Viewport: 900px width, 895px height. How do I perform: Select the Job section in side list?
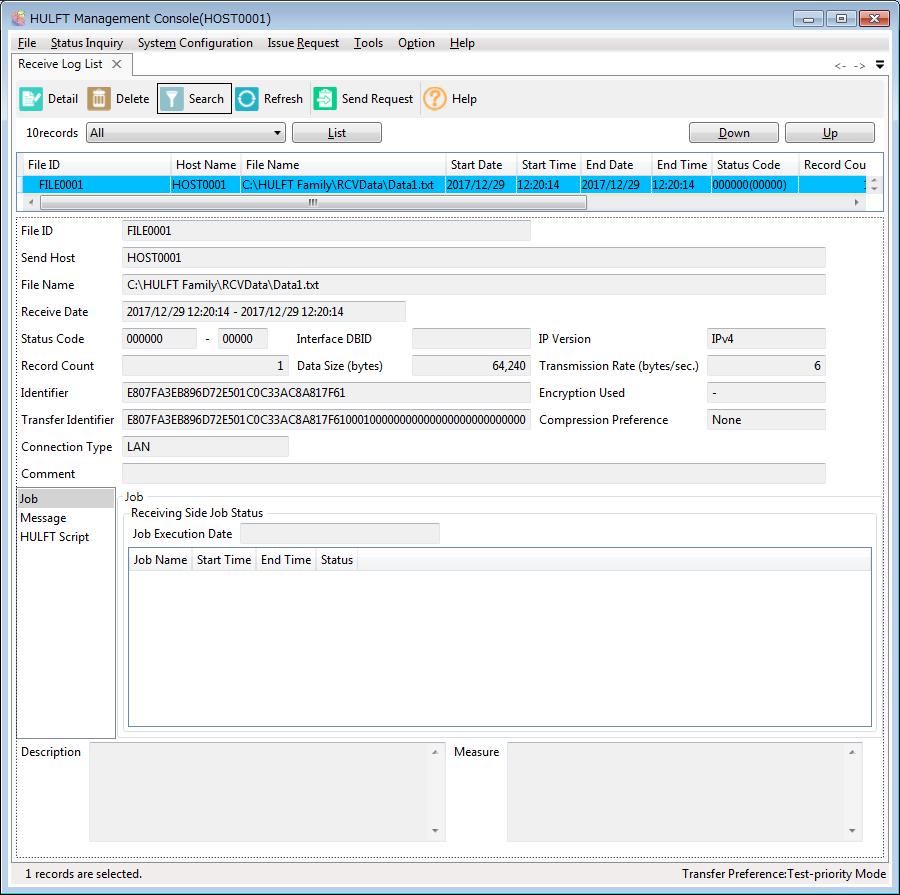[66, 498]
